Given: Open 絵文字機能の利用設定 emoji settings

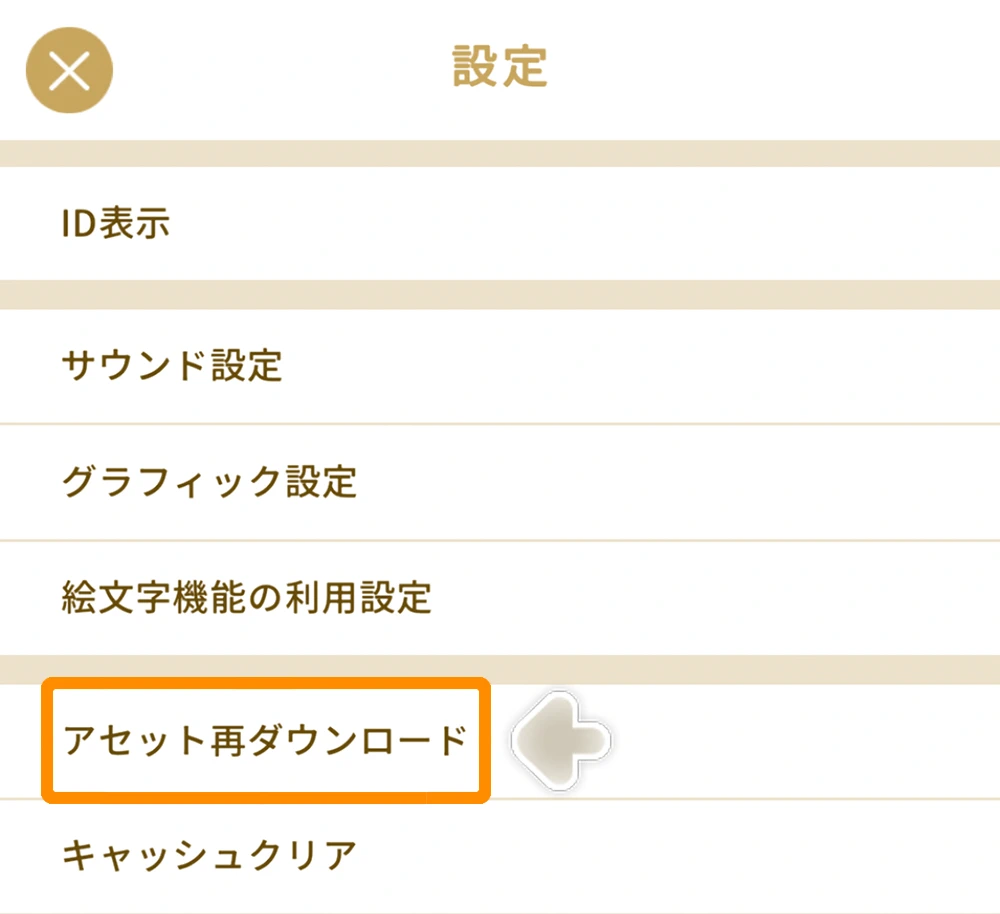Looking at the screenshot, I should click(500, 598).
